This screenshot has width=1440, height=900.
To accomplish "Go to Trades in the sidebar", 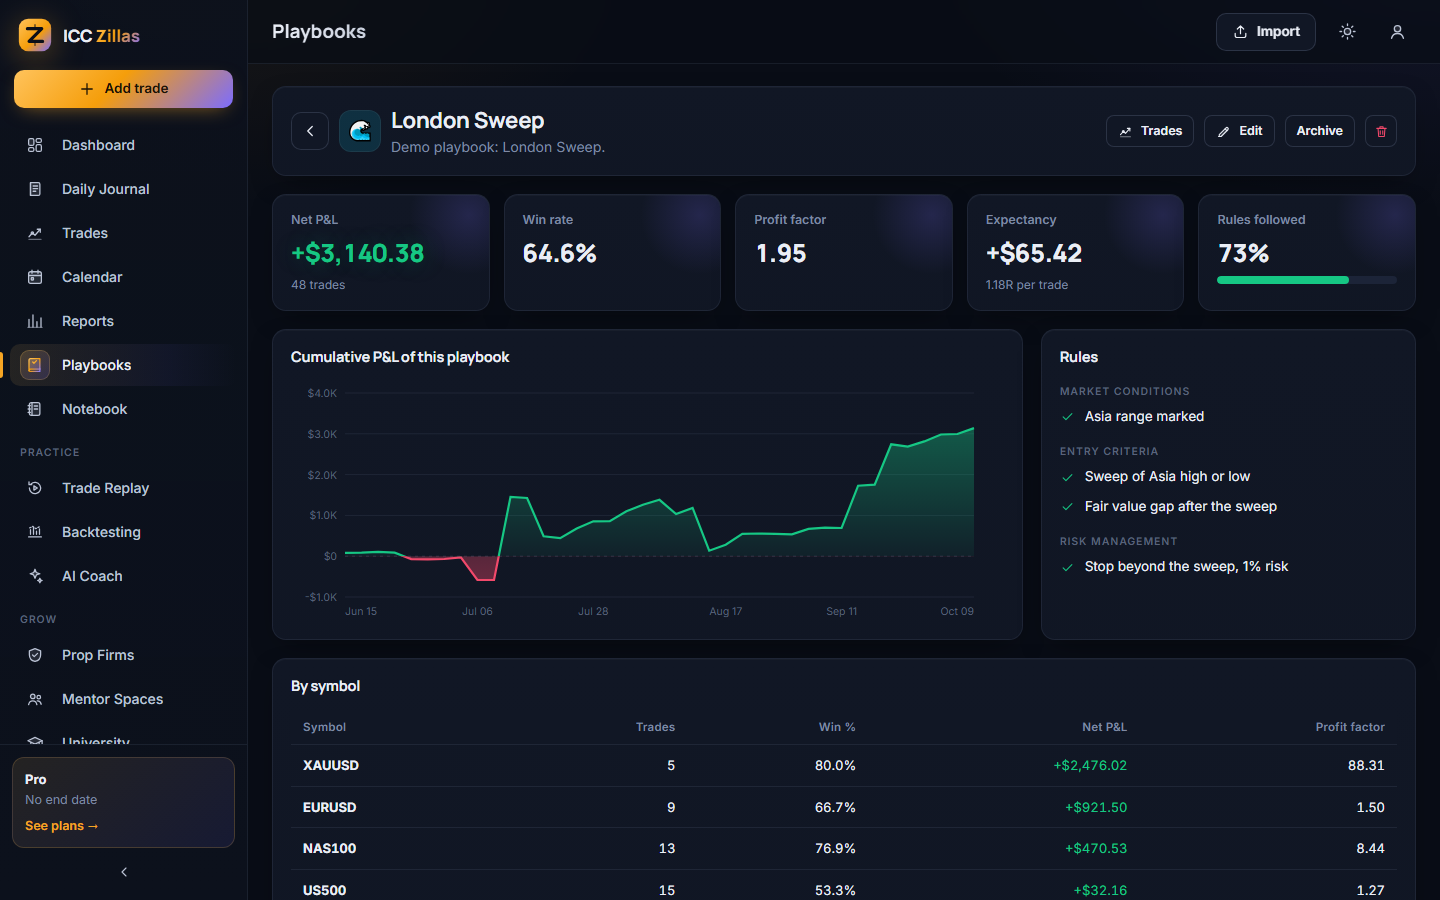I will (123, 233).
